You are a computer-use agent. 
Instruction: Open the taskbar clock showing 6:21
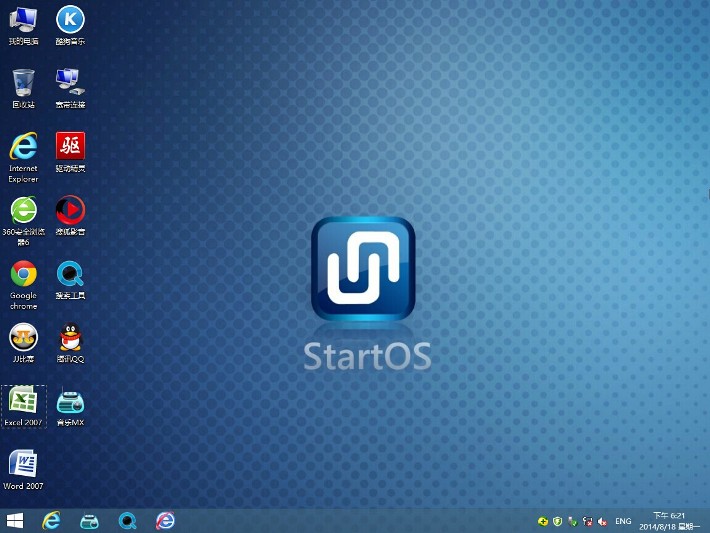[669, 515]
